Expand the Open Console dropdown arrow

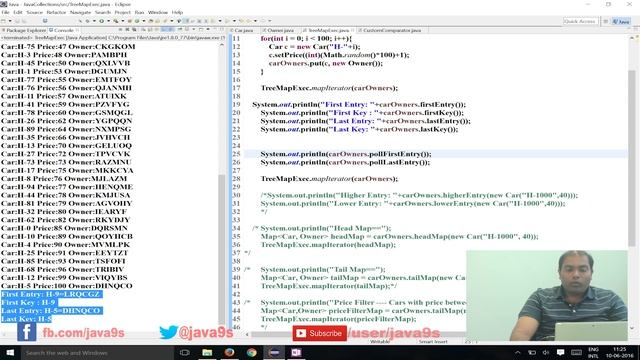pyautogui.click(x=208, y=30)
